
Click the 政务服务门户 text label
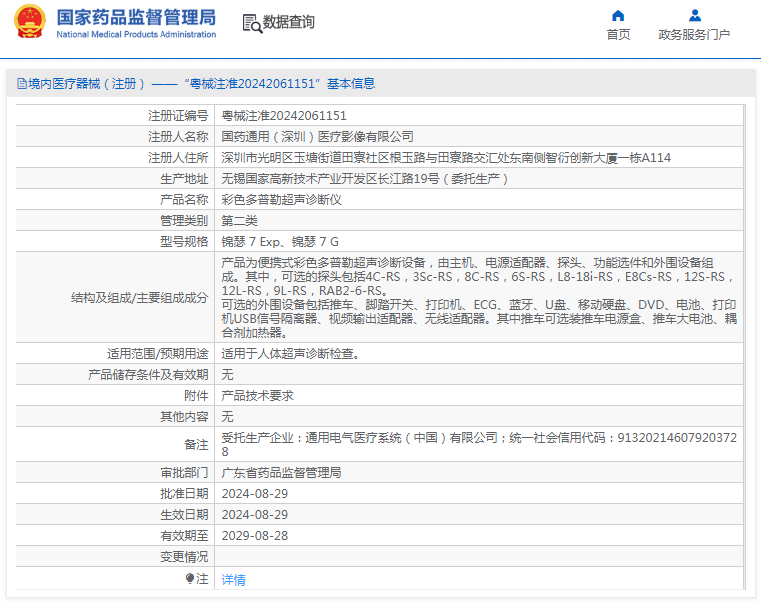point(694,35)
